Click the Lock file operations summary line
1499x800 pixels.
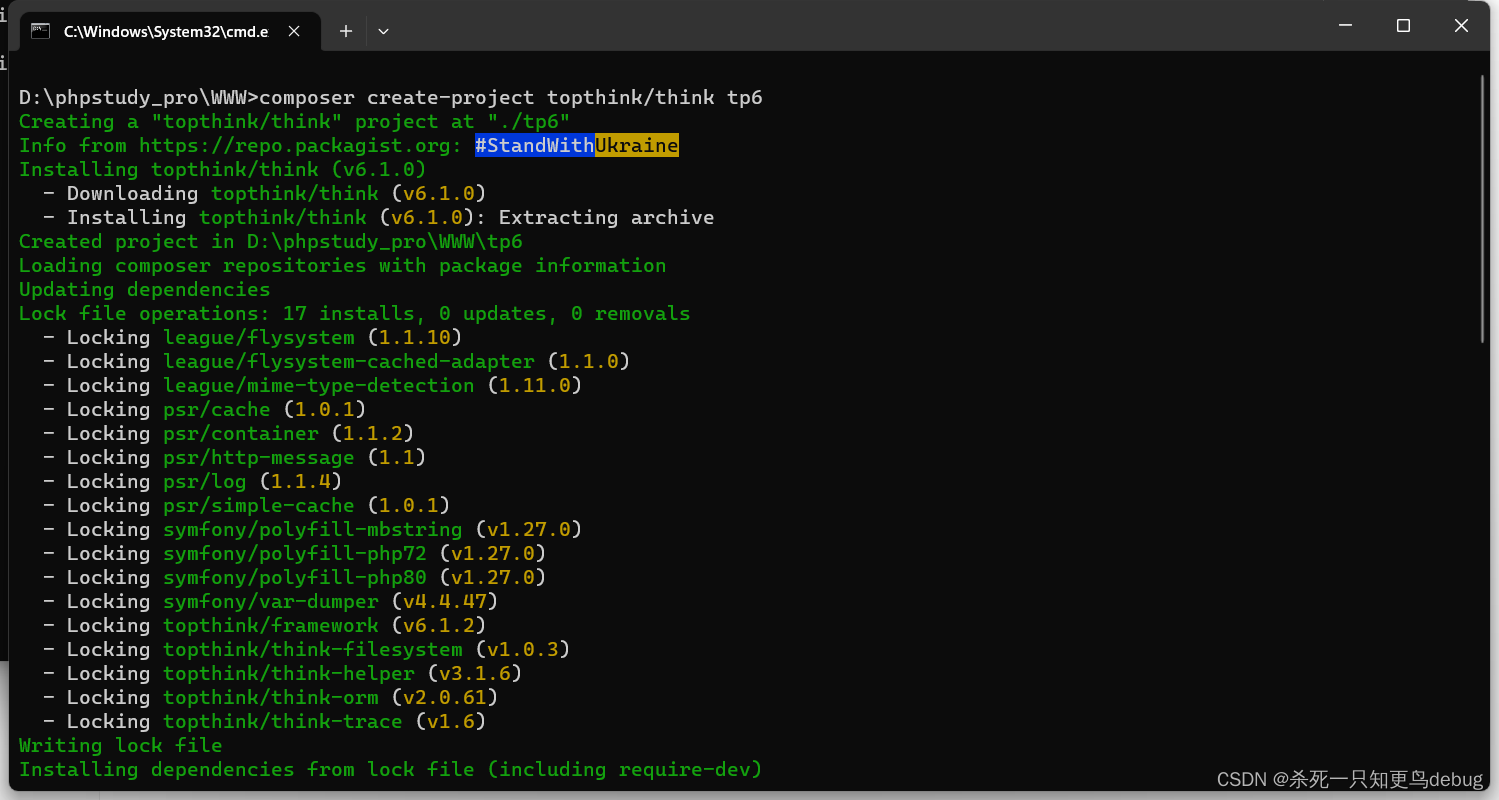pyautogui.click(x=354, y=313)
